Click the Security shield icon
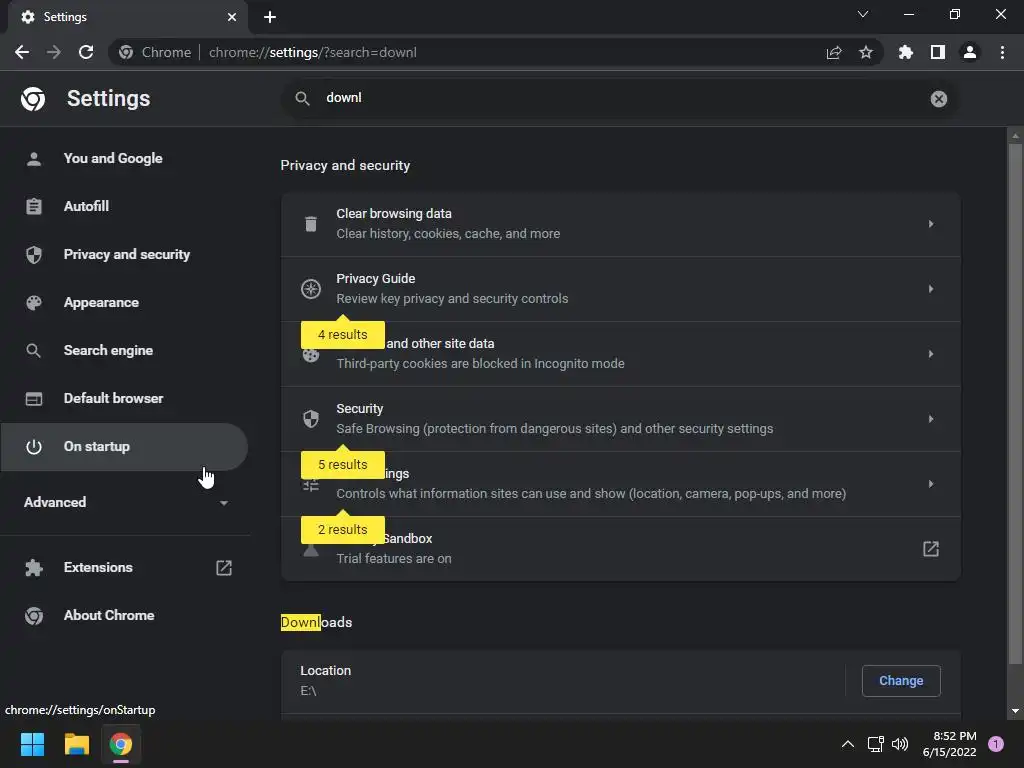Viewport: 1024px width, 768px height. point(311,419)
